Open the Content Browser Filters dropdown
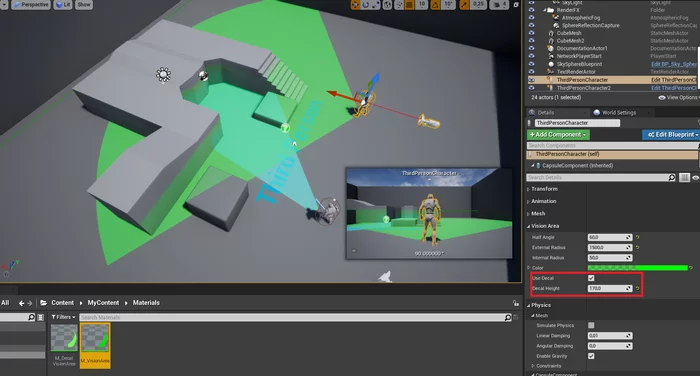This screenshot has width=700, height=376. pyautogui.click(x=63, y=317)
